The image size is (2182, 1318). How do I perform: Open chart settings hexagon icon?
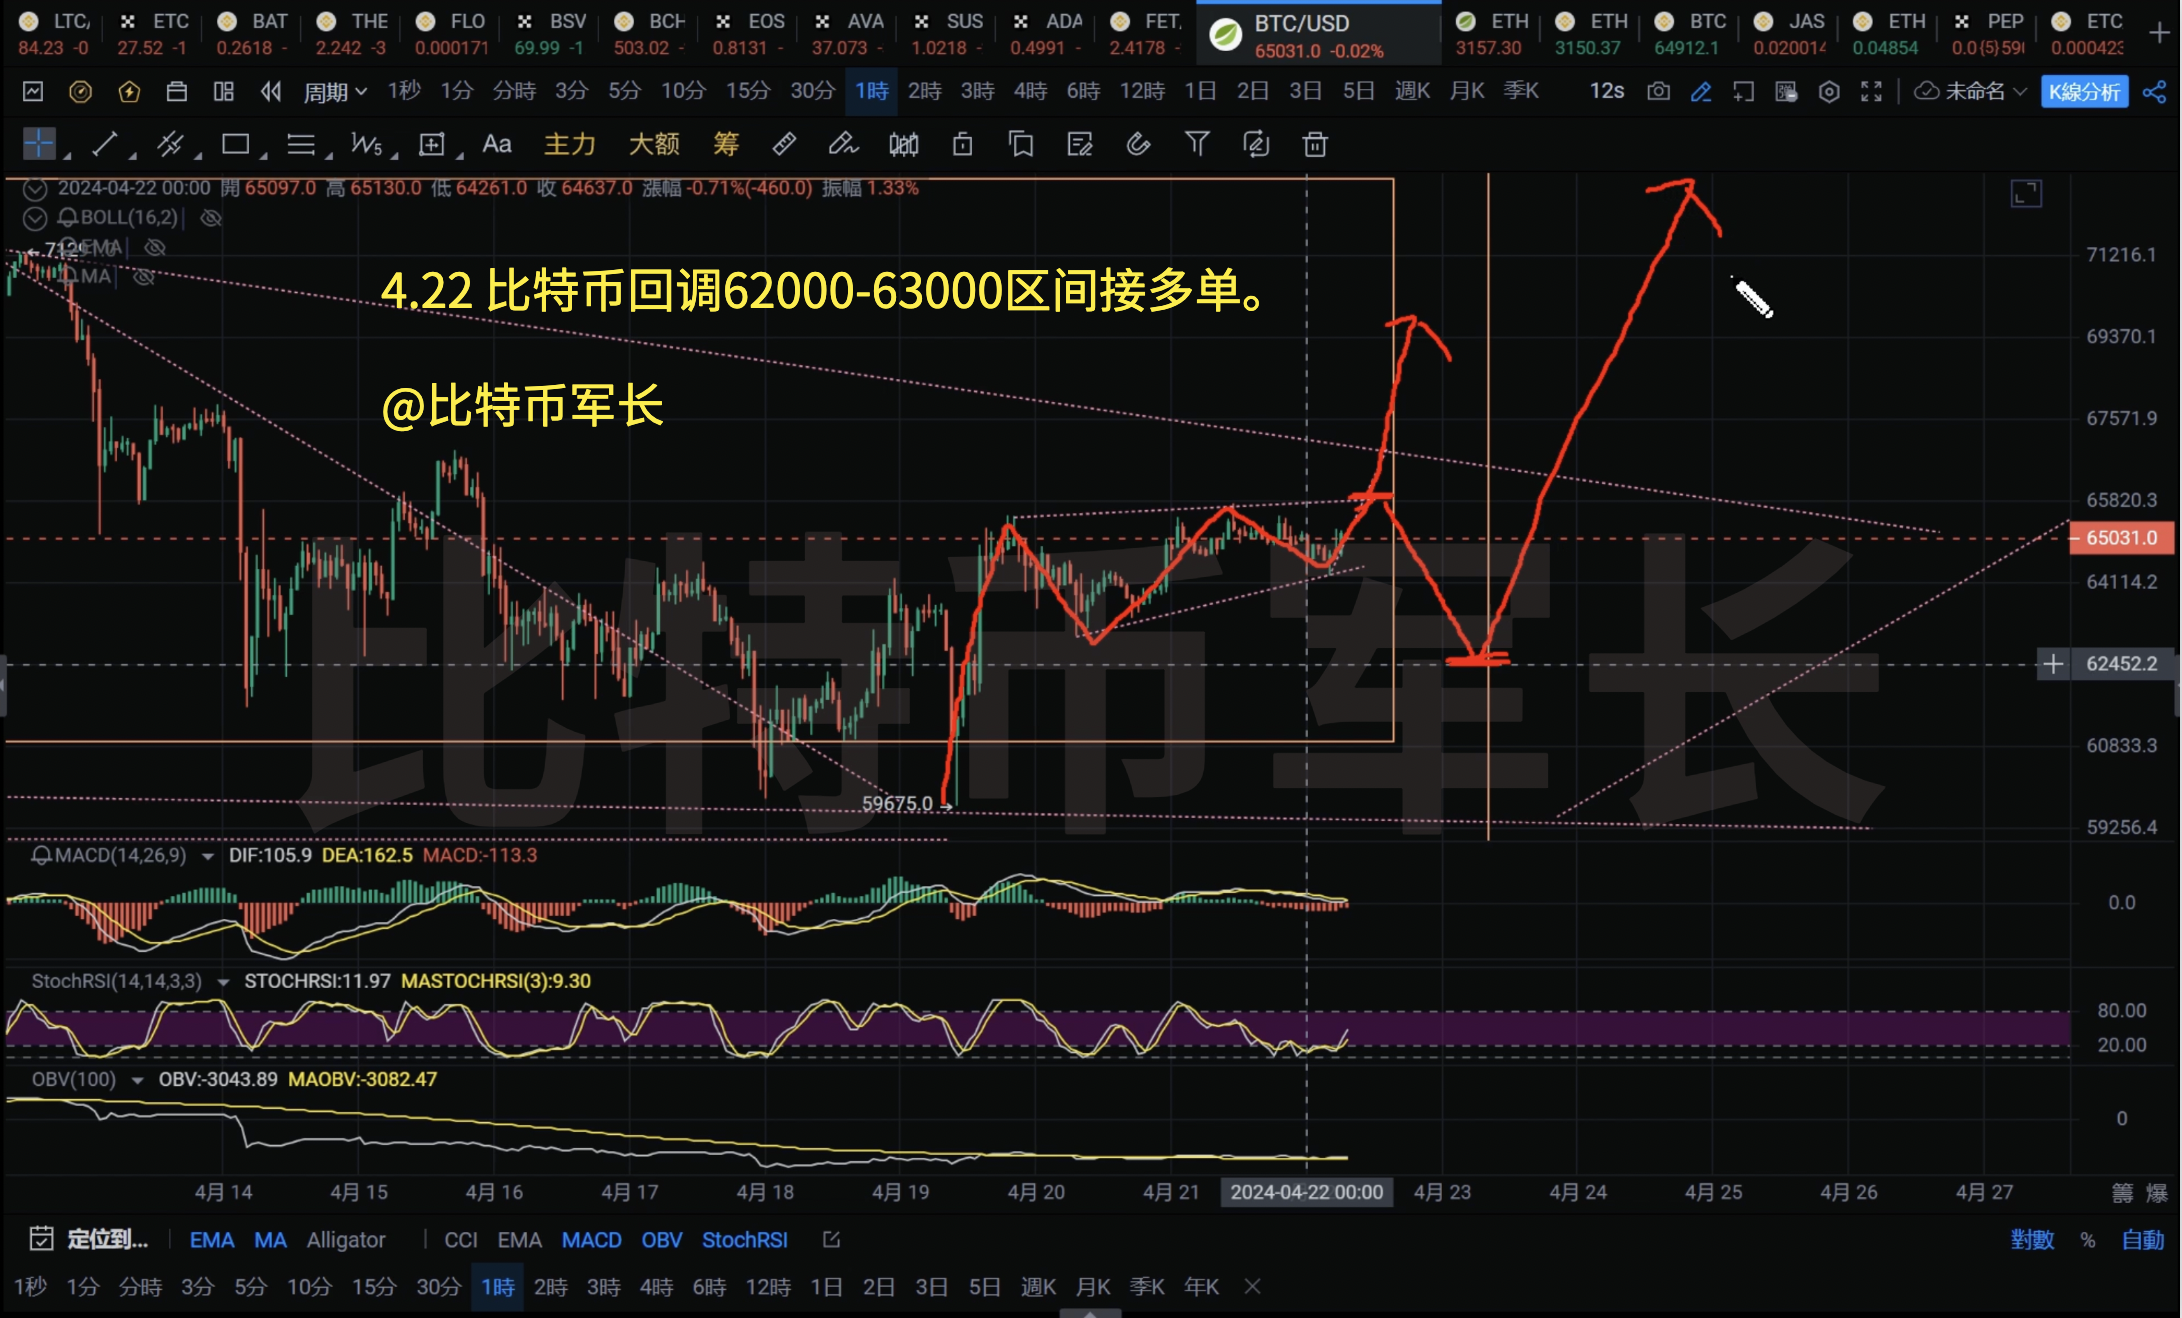(1829, 92)
